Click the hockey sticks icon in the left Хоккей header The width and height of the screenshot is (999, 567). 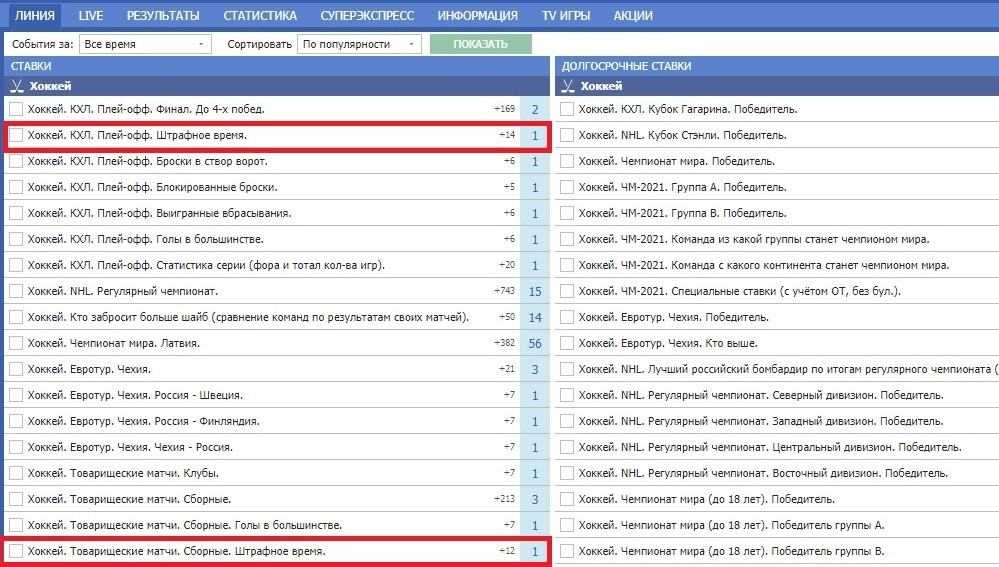tap(16, 86)
